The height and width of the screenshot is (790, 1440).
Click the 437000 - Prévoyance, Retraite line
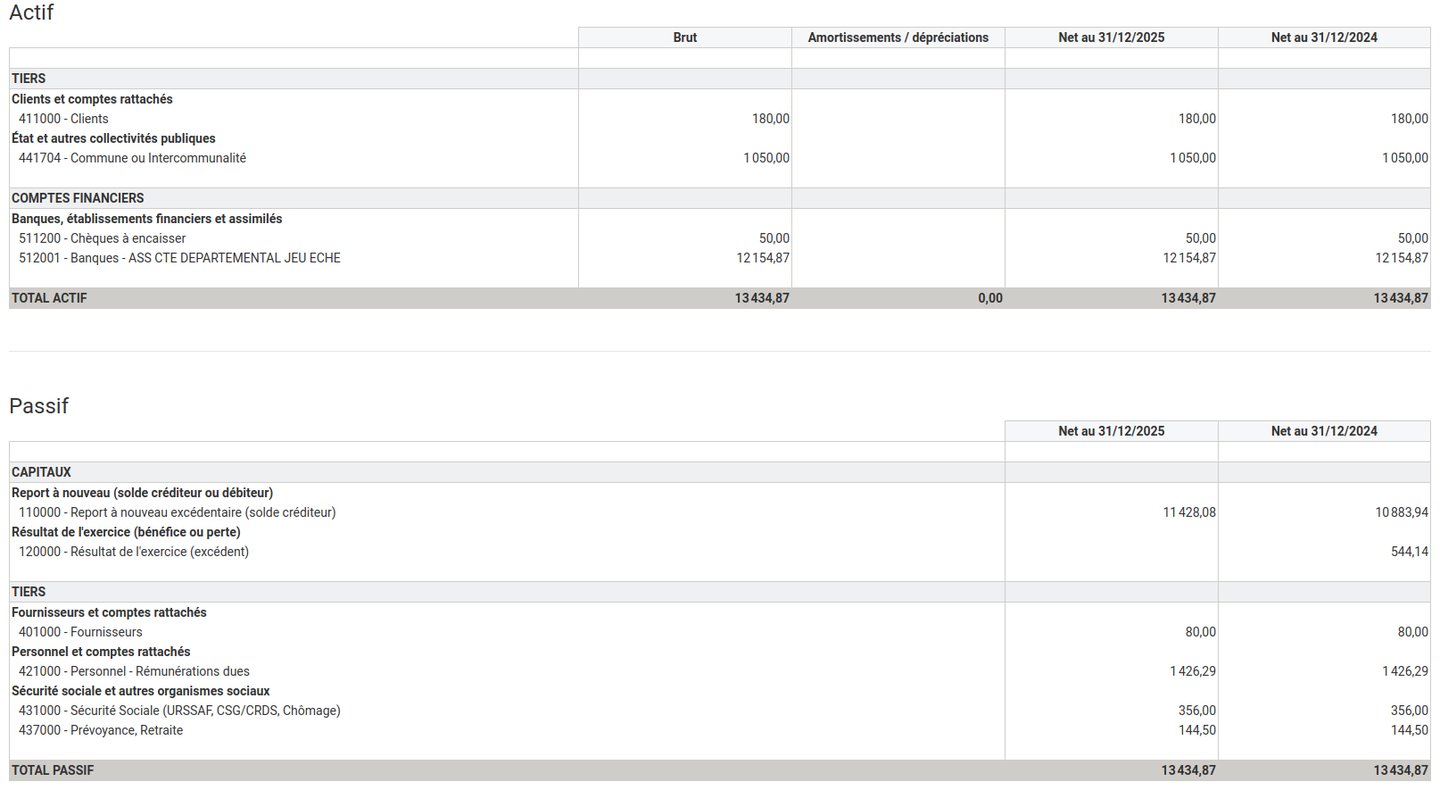point(100,730)
